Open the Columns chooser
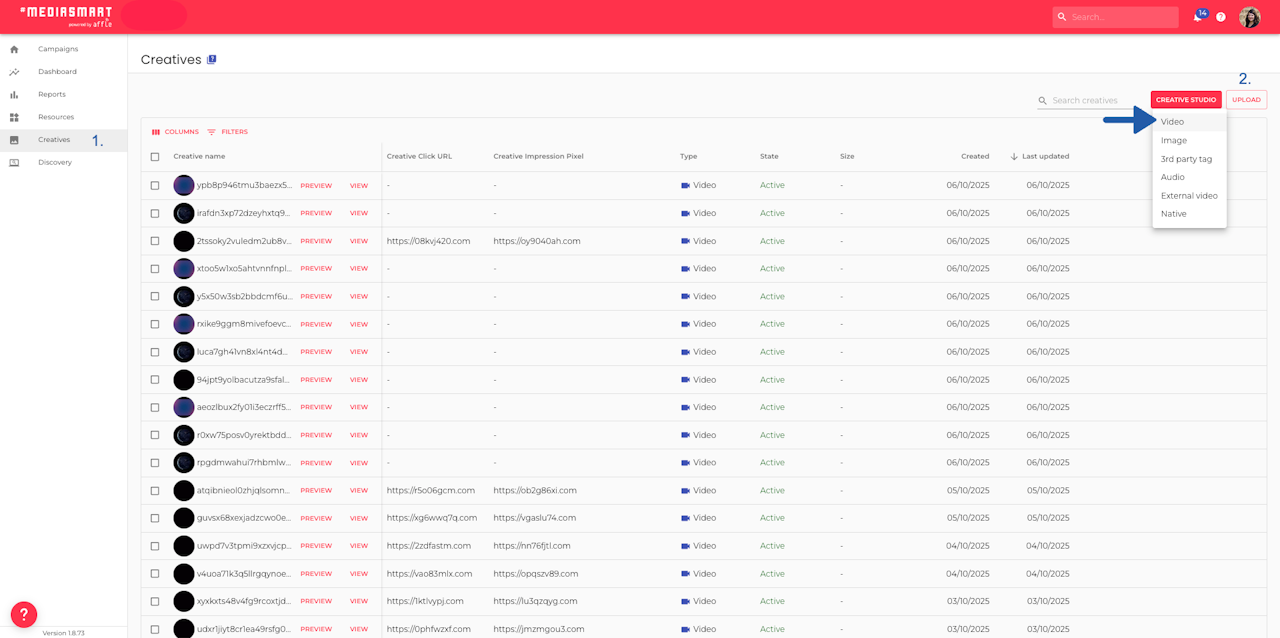This screenshot has height=638, width=1280. coord(175,132)
